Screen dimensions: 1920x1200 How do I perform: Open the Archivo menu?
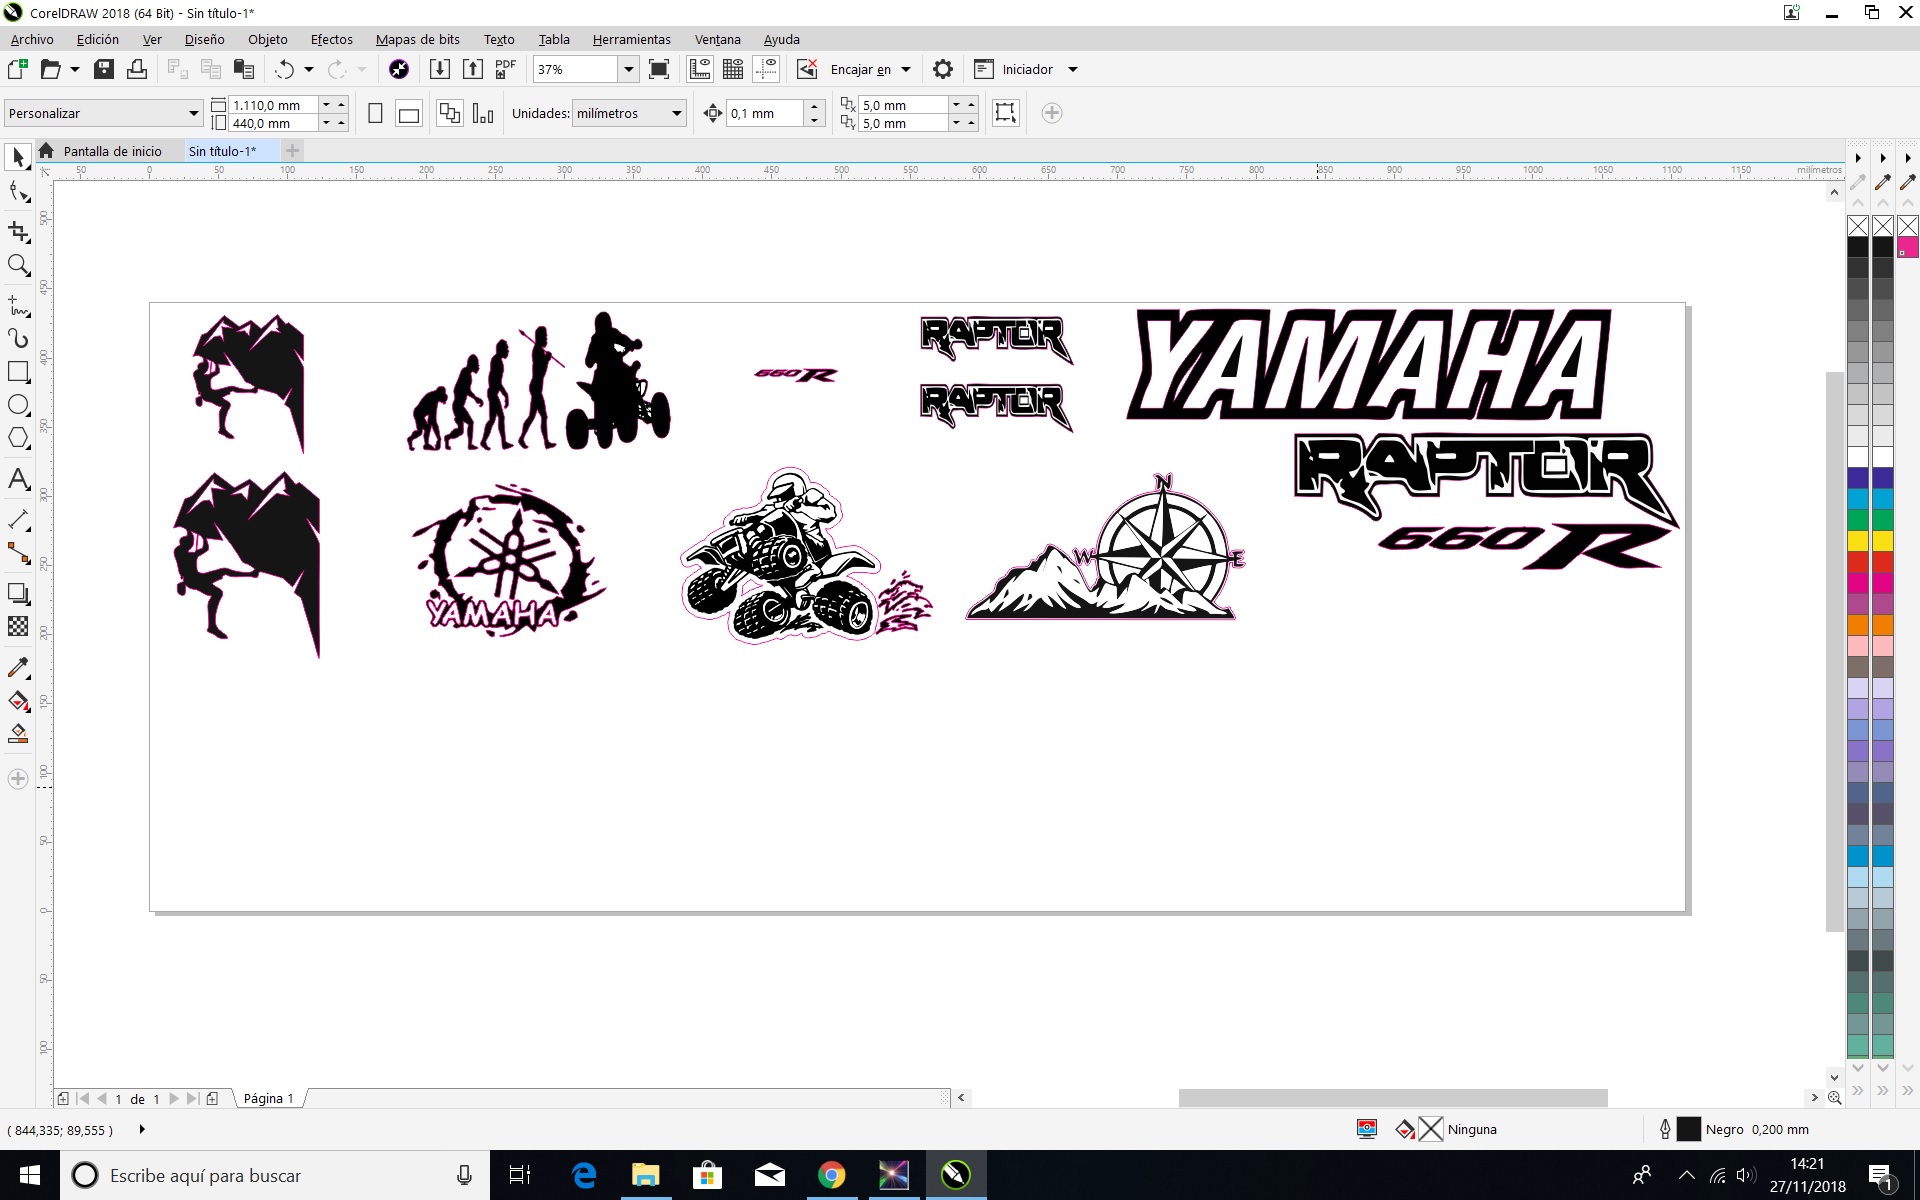32,39
